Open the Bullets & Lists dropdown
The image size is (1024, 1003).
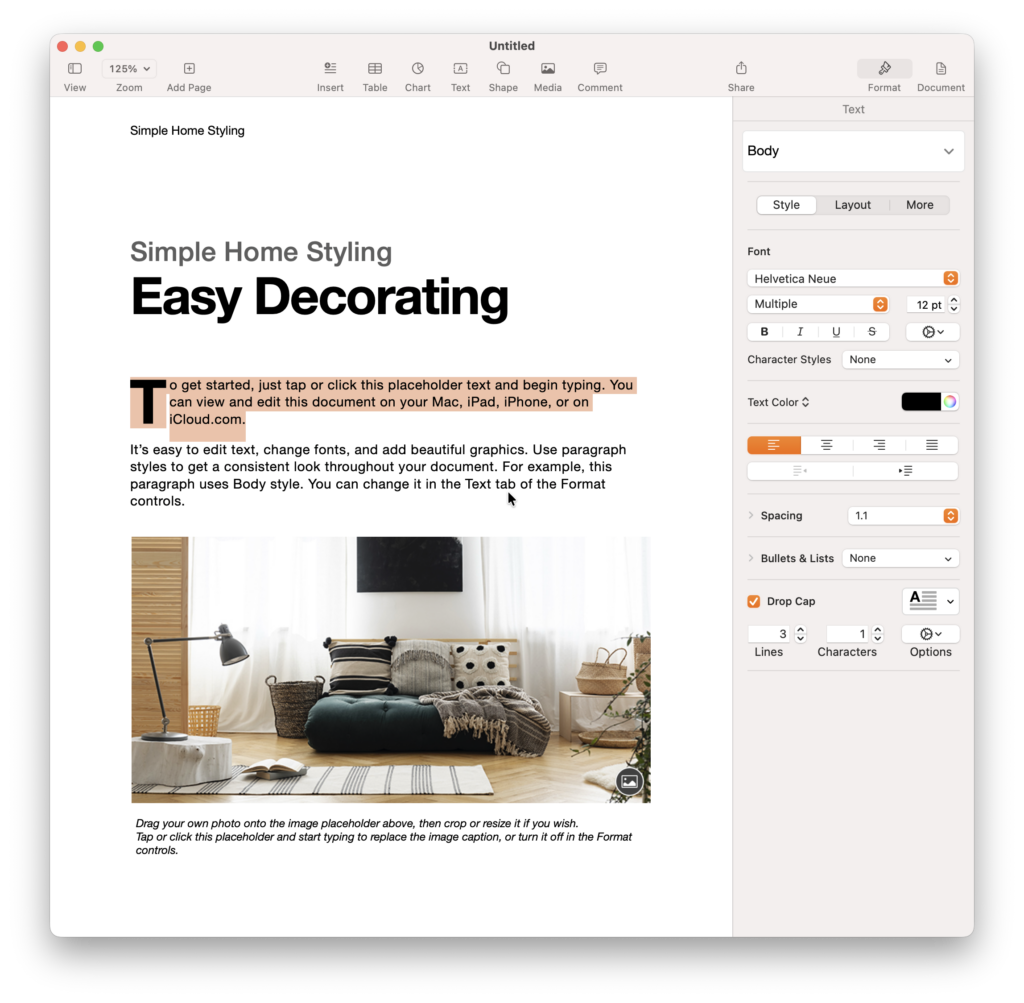point(900,558)
